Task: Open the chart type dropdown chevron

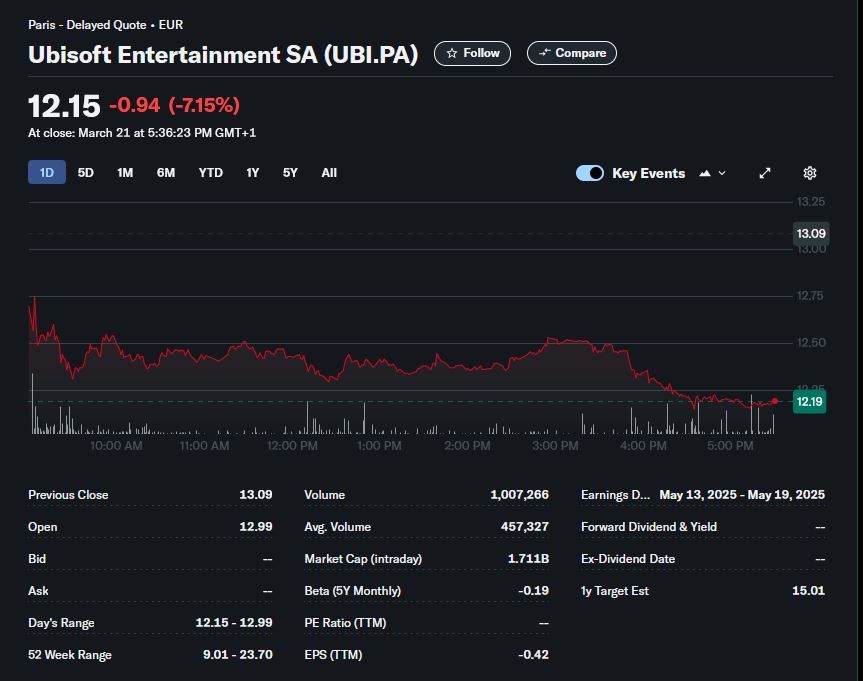Action: pos(722,173)
